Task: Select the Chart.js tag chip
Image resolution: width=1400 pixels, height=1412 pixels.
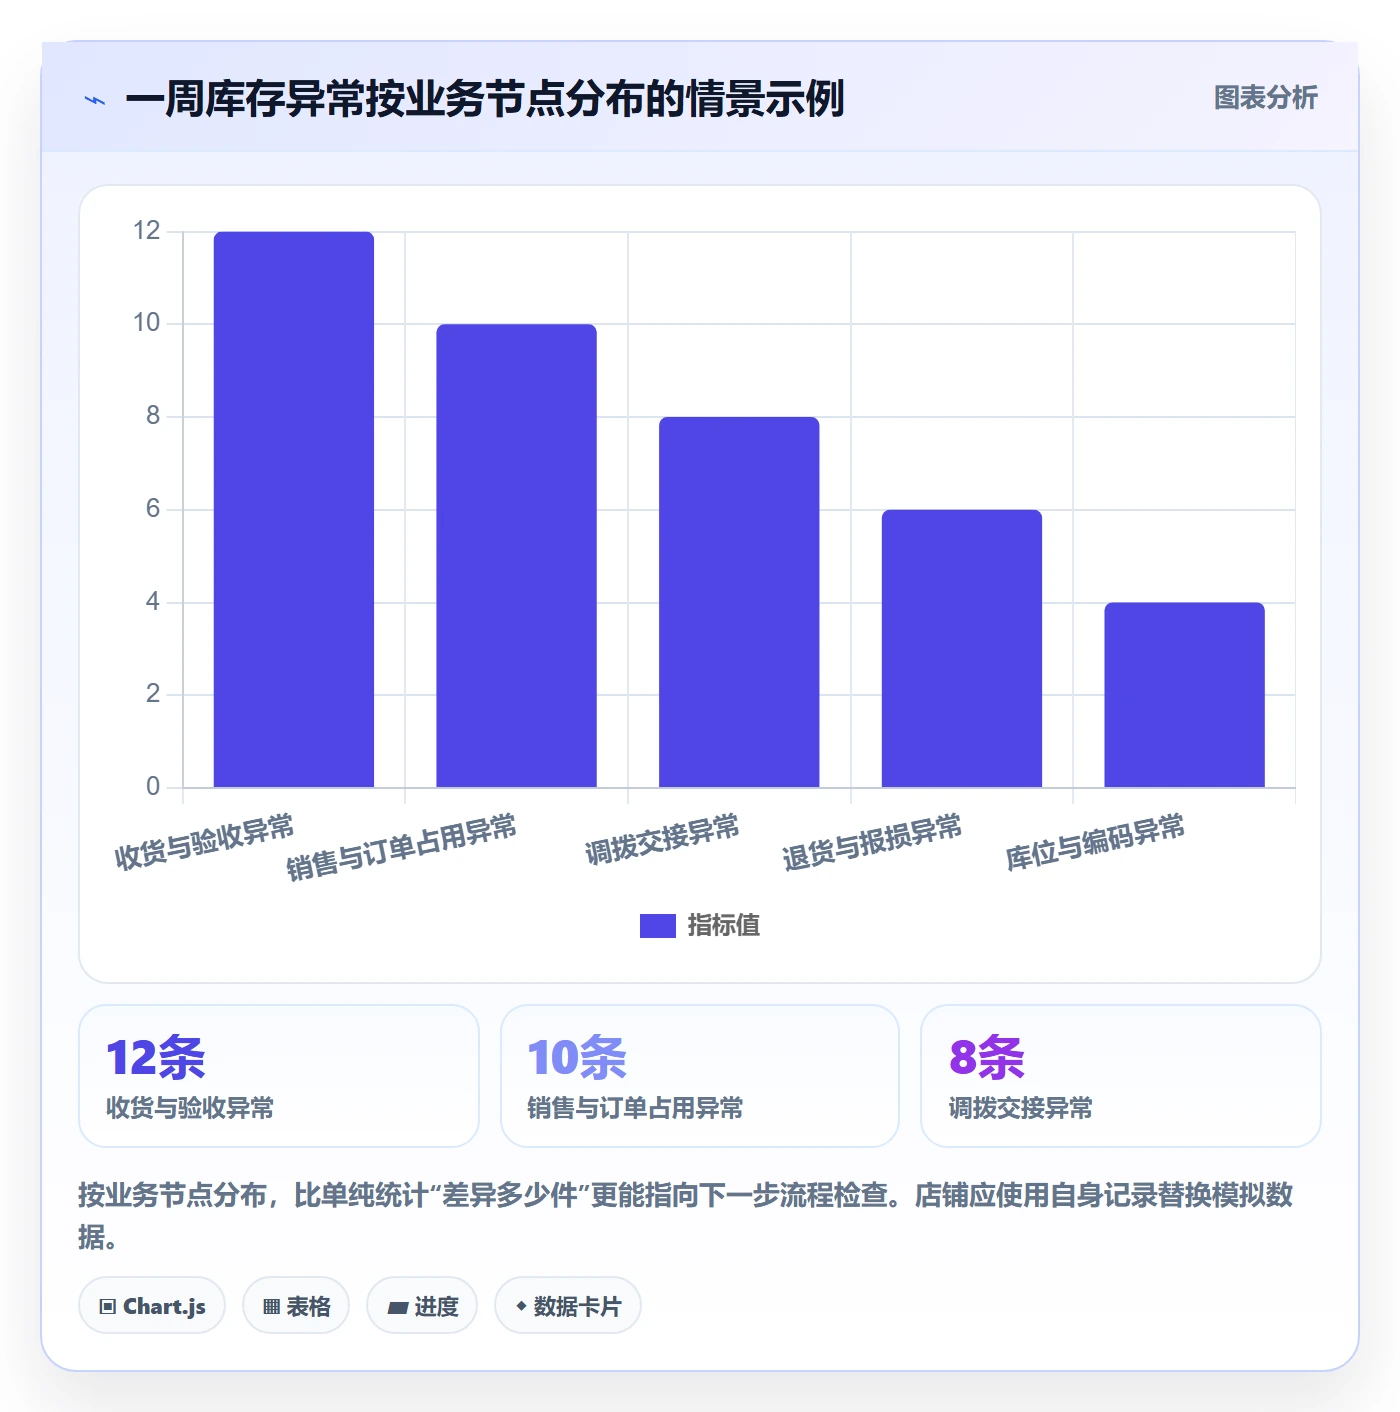Action: [x=152, y=1306]
